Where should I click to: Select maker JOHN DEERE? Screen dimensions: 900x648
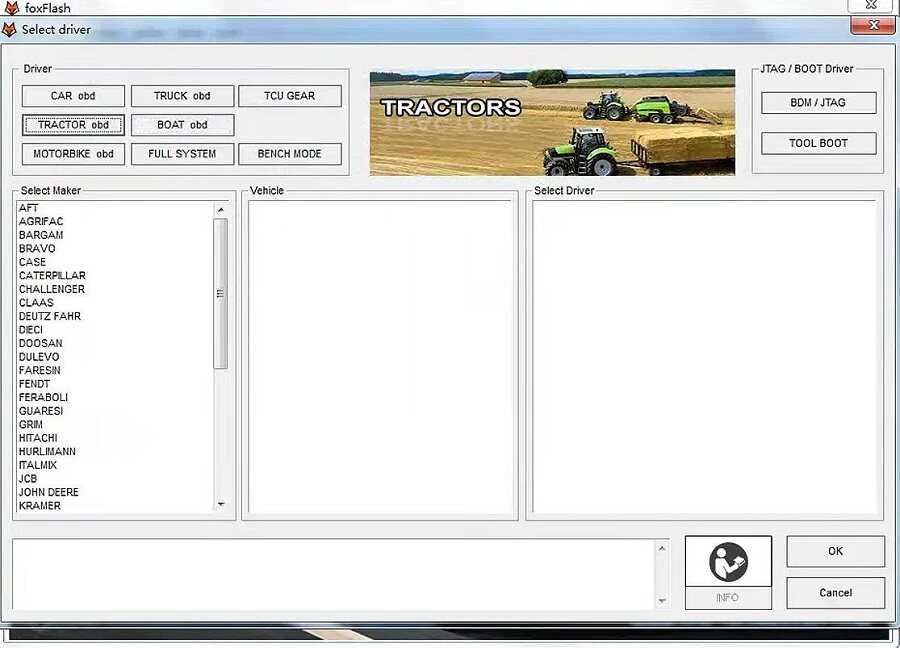49,492
